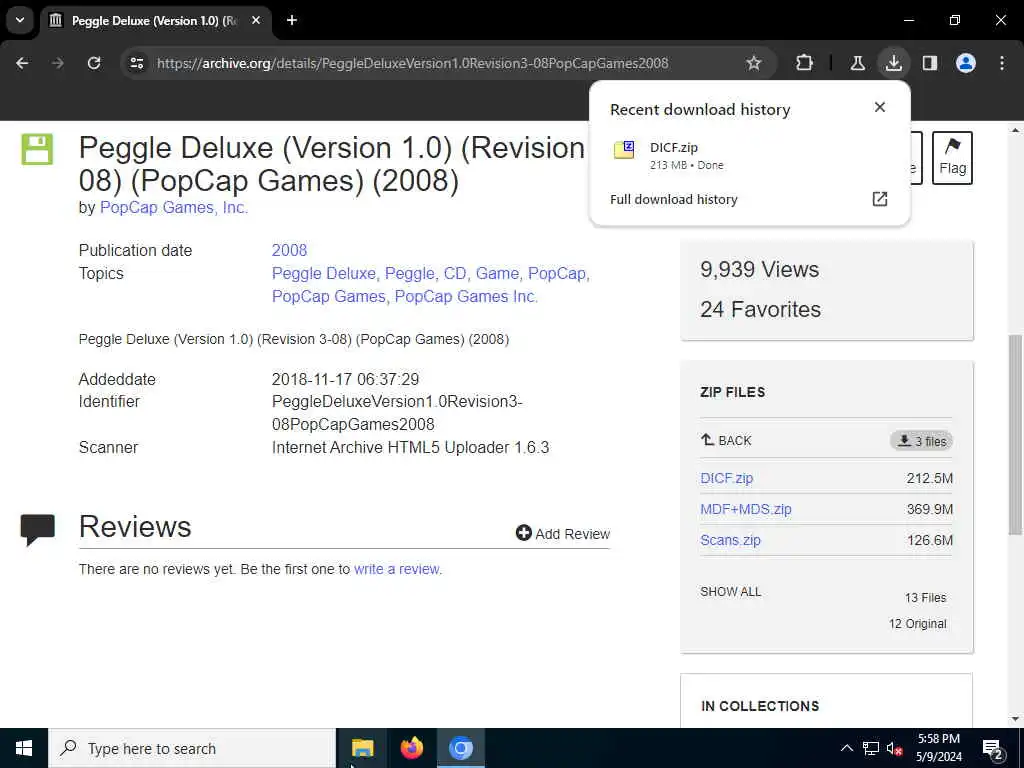Click the page vertical scrollbar thumb
The height and width of the screenshot is (768, 1024).
pyautogui.click(x=1015, y=434)
